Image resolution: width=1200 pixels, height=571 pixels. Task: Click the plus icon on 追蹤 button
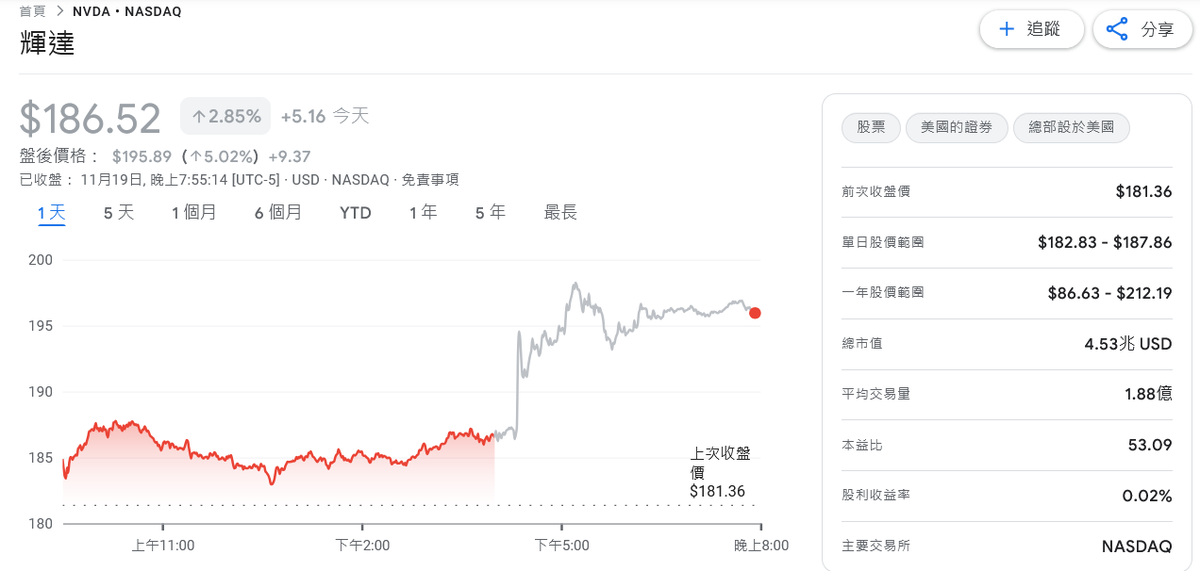pyautogui.click(x=1006, y=29)
